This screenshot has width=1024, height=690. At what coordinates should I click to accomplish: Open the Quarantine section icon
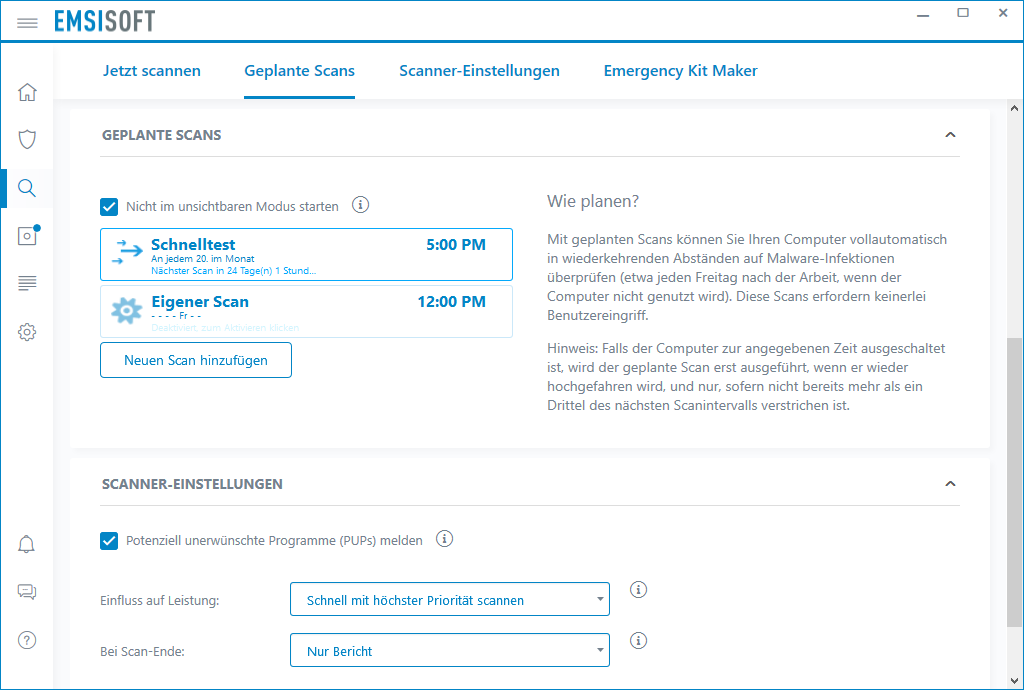[x=28, y=235]
